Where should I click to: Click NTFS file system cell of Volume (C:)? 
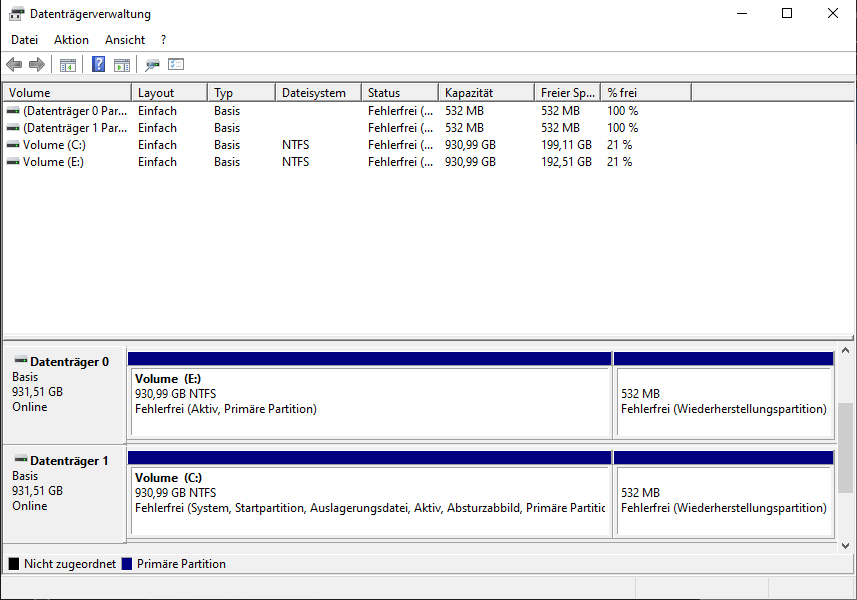296,145
